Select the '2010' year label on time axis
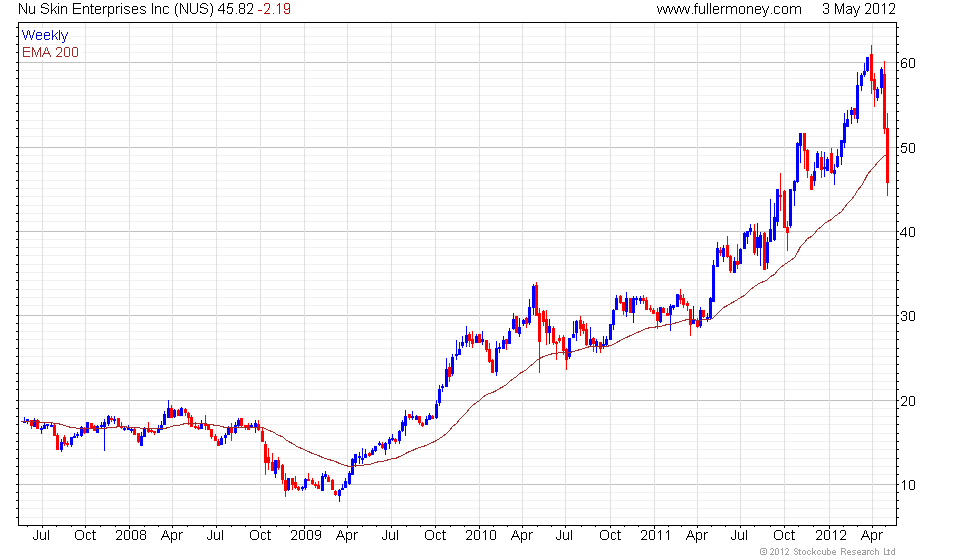This screenshot has width=980, height=560. pyautogui.click(x=481, y=536)
